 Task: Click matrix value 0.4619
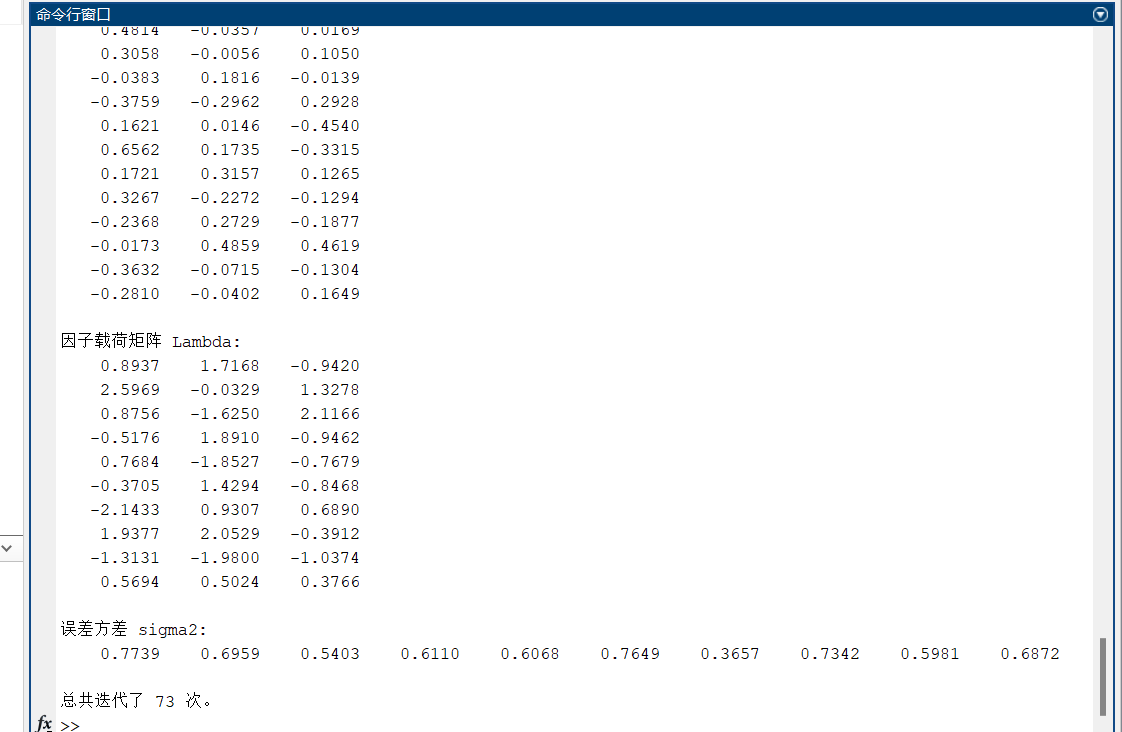coord(330,246)
